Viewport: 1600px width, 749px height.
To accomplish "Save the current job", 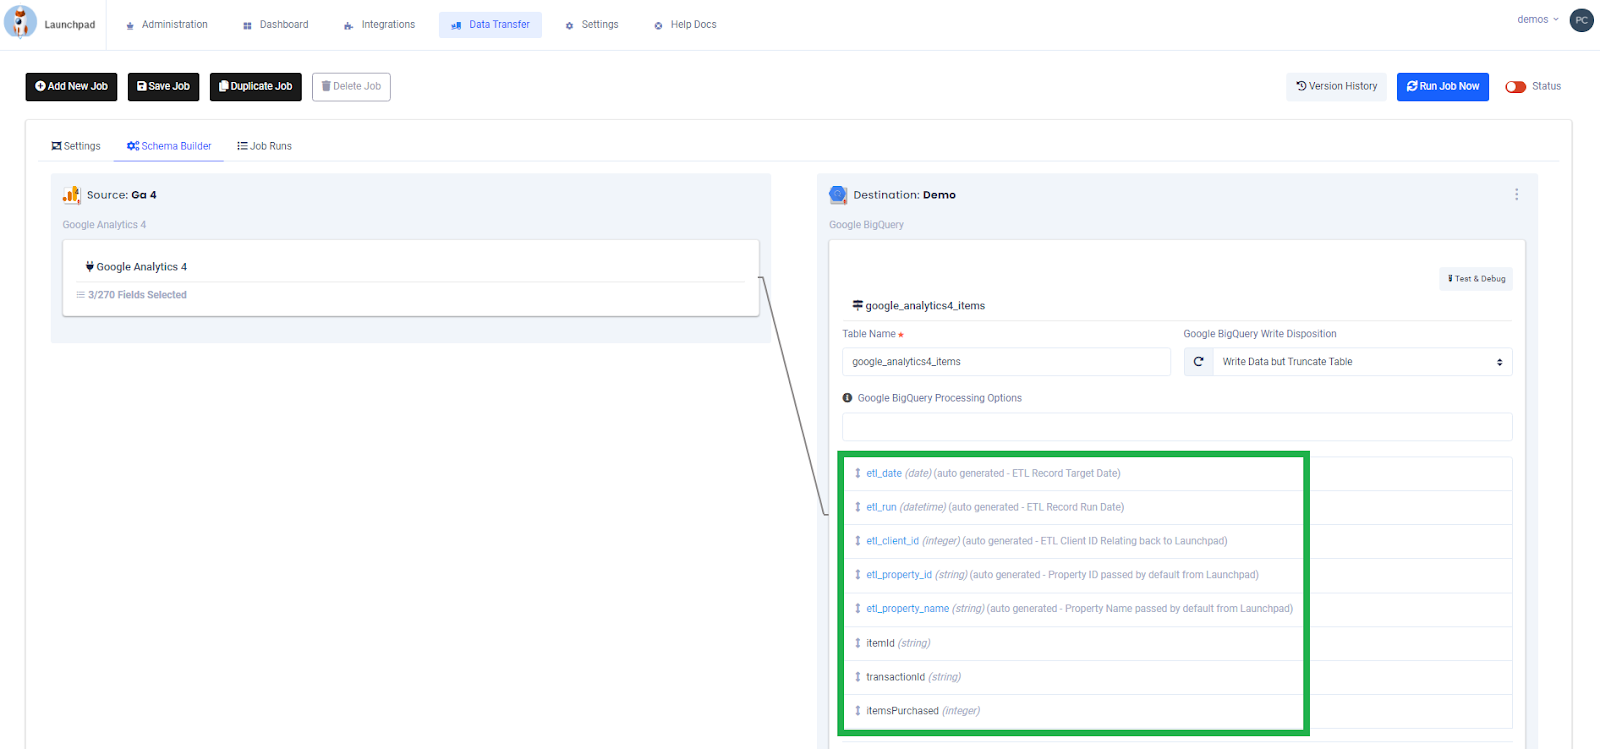I will tap(163, 87).
